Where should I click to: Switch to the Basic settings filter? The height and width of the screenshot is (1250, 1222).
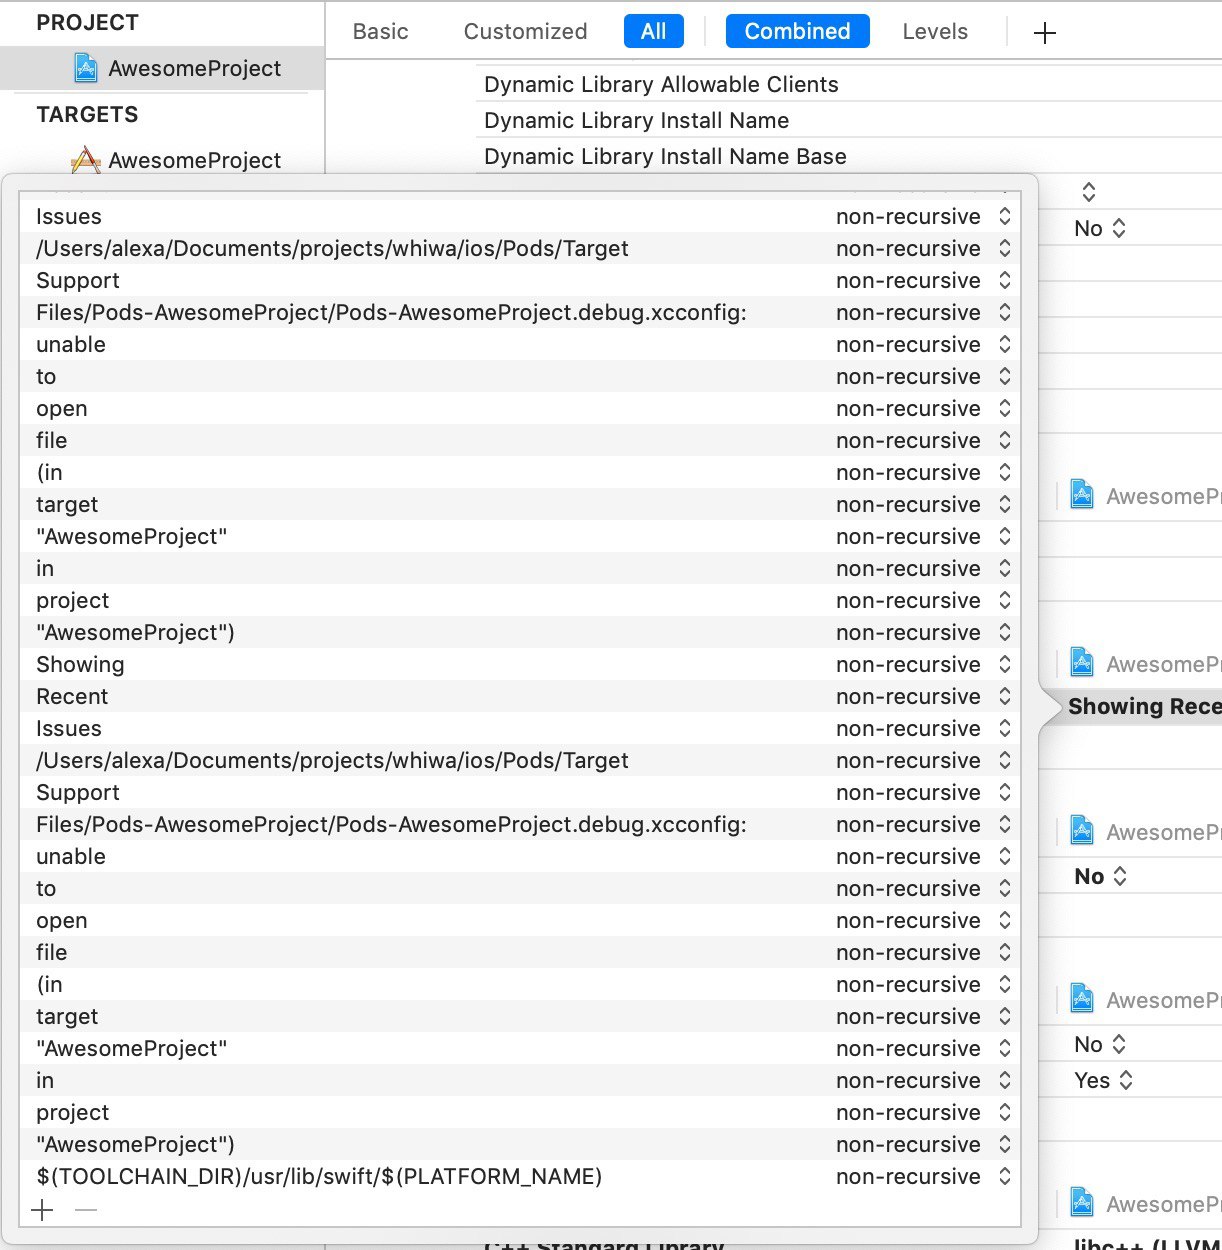pos(380,31)
